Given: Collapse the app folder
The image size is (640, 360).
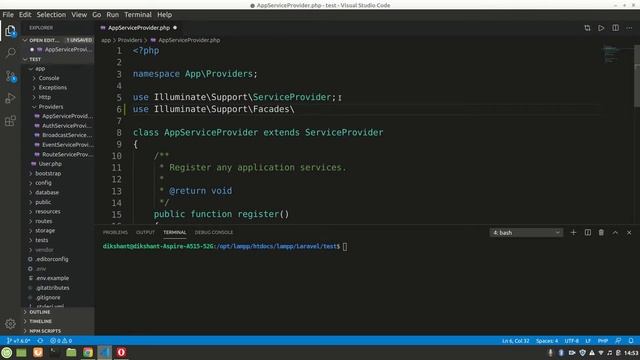Looking at the screenshot, I should click(x=58, y=69).
